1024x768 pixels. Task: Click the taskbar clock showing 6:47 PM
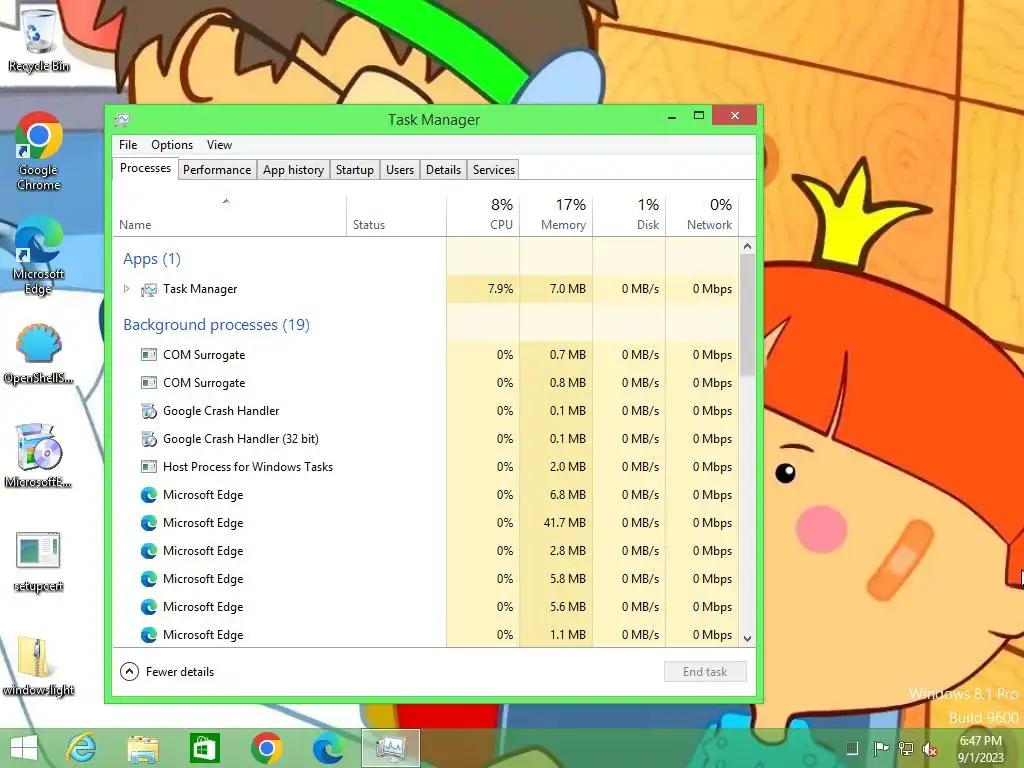click(x=980, y=748)
